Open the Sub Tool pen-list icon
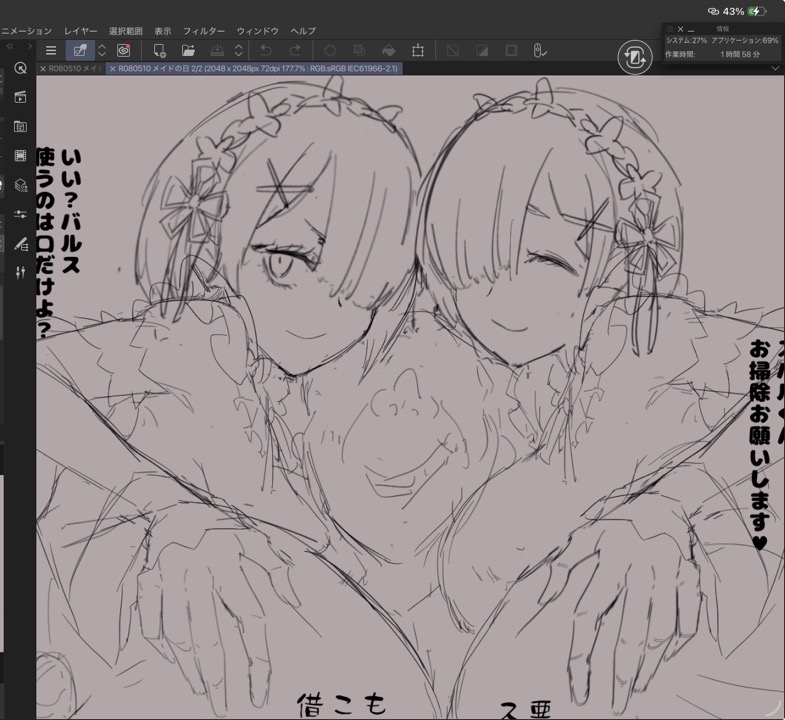This screenshot has width=785, height=720. pyautogui.click(x=21, y=244)
